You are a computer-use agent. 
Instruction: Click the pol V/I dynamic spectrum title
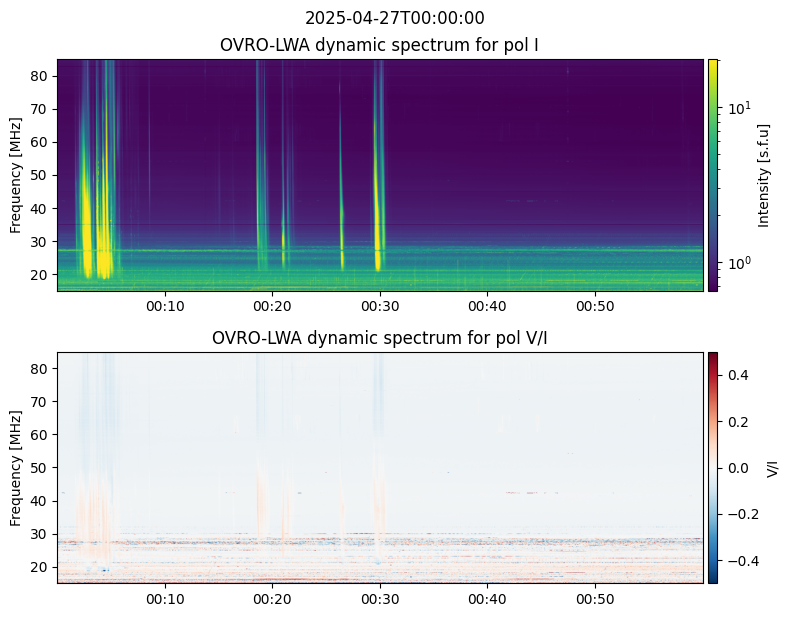pos(379,338)
